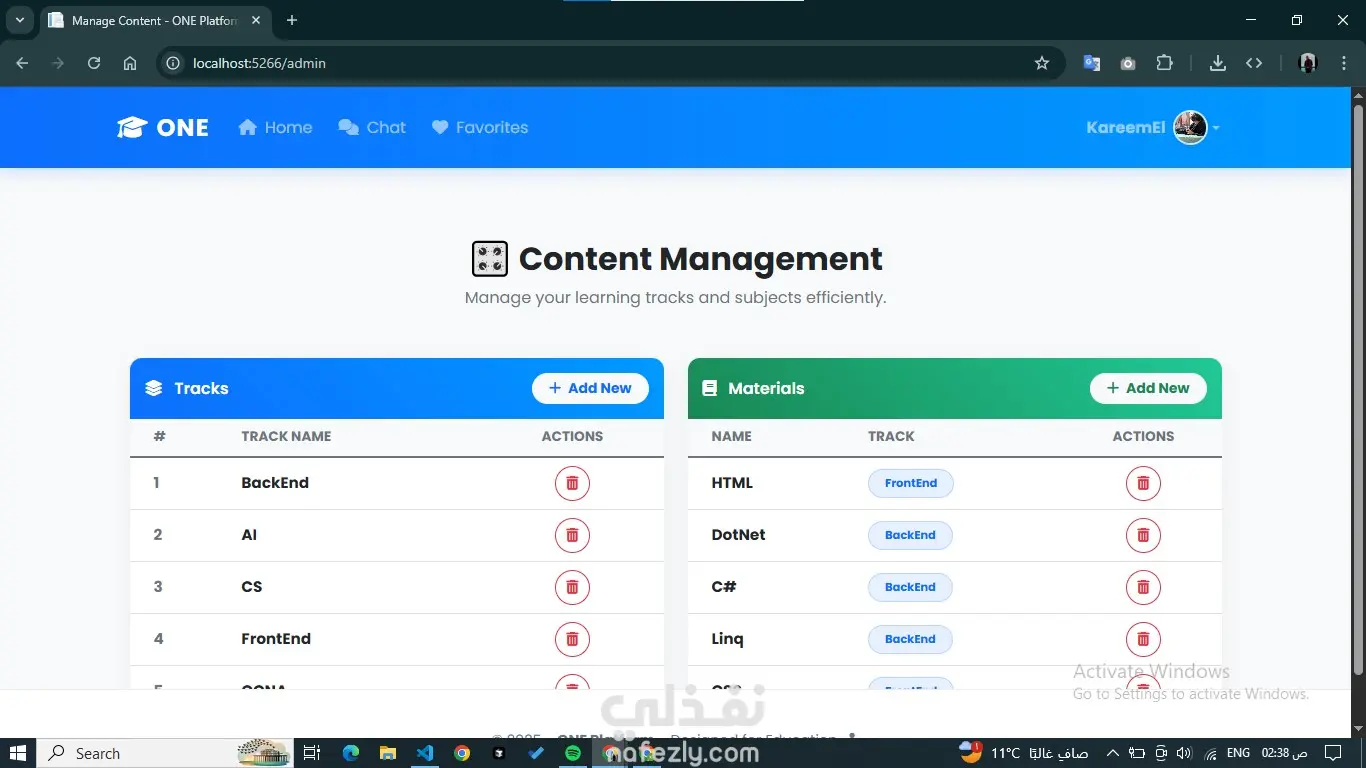Open Microsoft Edge from the taskbar
Viewport: 1366px width, 768px height.
click(x=351, y=753)
